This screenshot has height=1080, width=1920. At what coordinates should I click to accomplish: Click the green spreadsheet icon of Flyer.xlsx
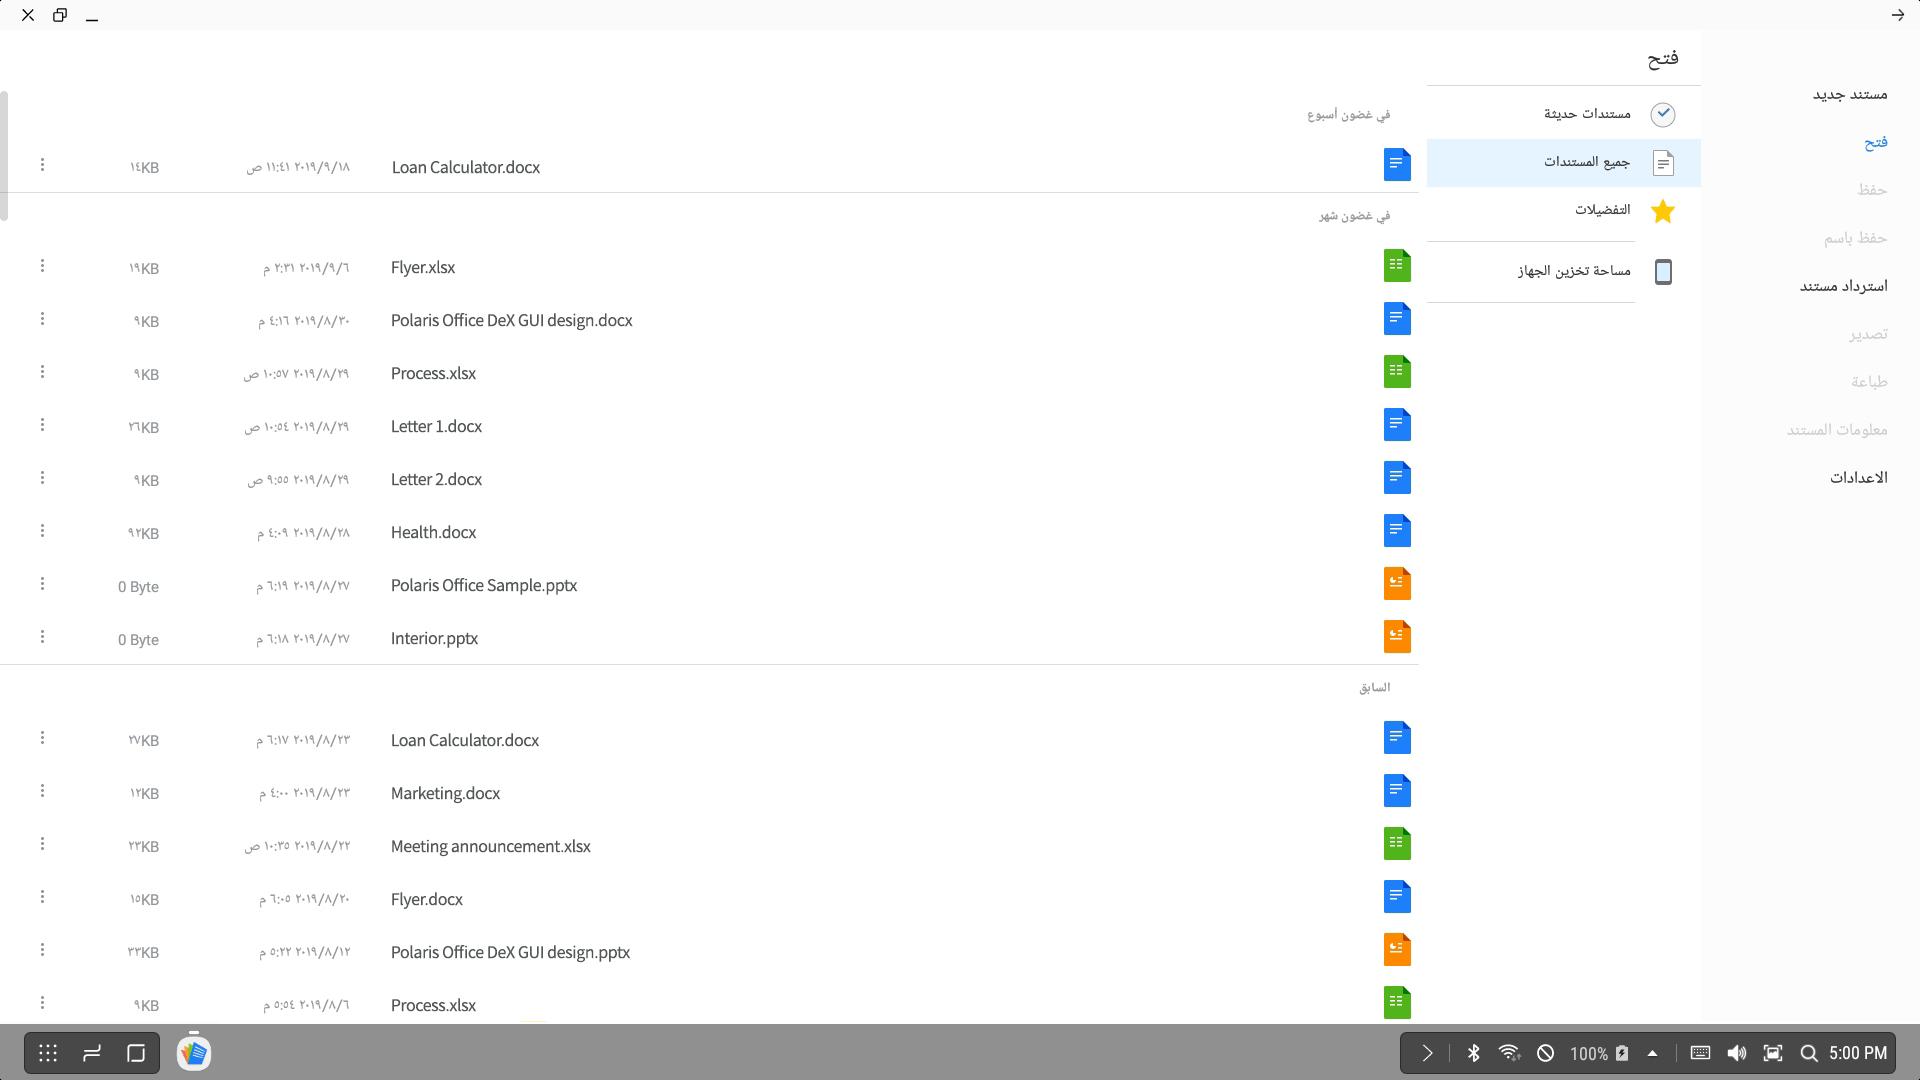[x=1397, y=266]
